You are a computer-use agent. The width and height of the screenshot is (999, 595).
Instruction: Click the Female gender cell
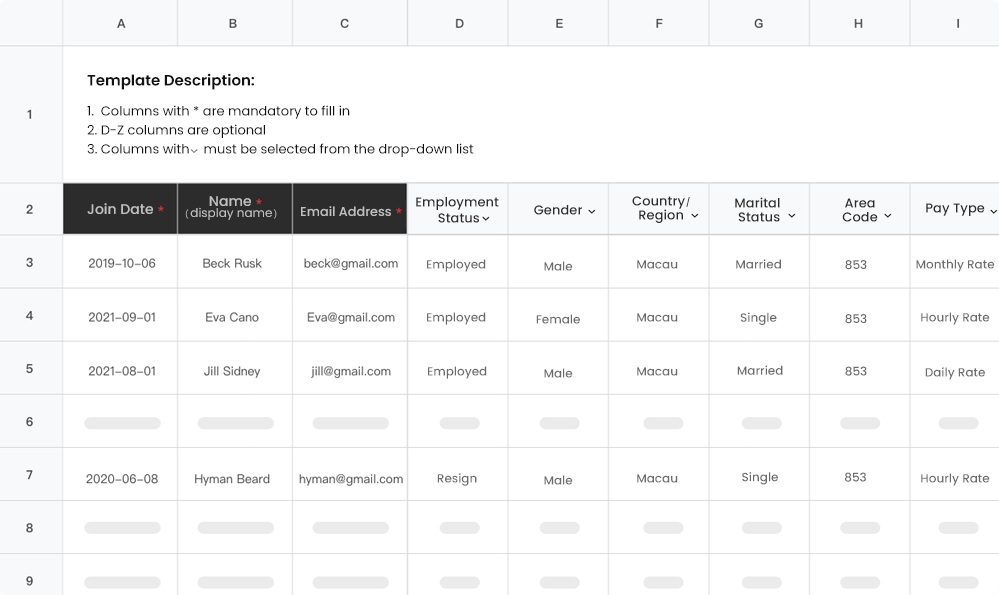pos(557,319)
